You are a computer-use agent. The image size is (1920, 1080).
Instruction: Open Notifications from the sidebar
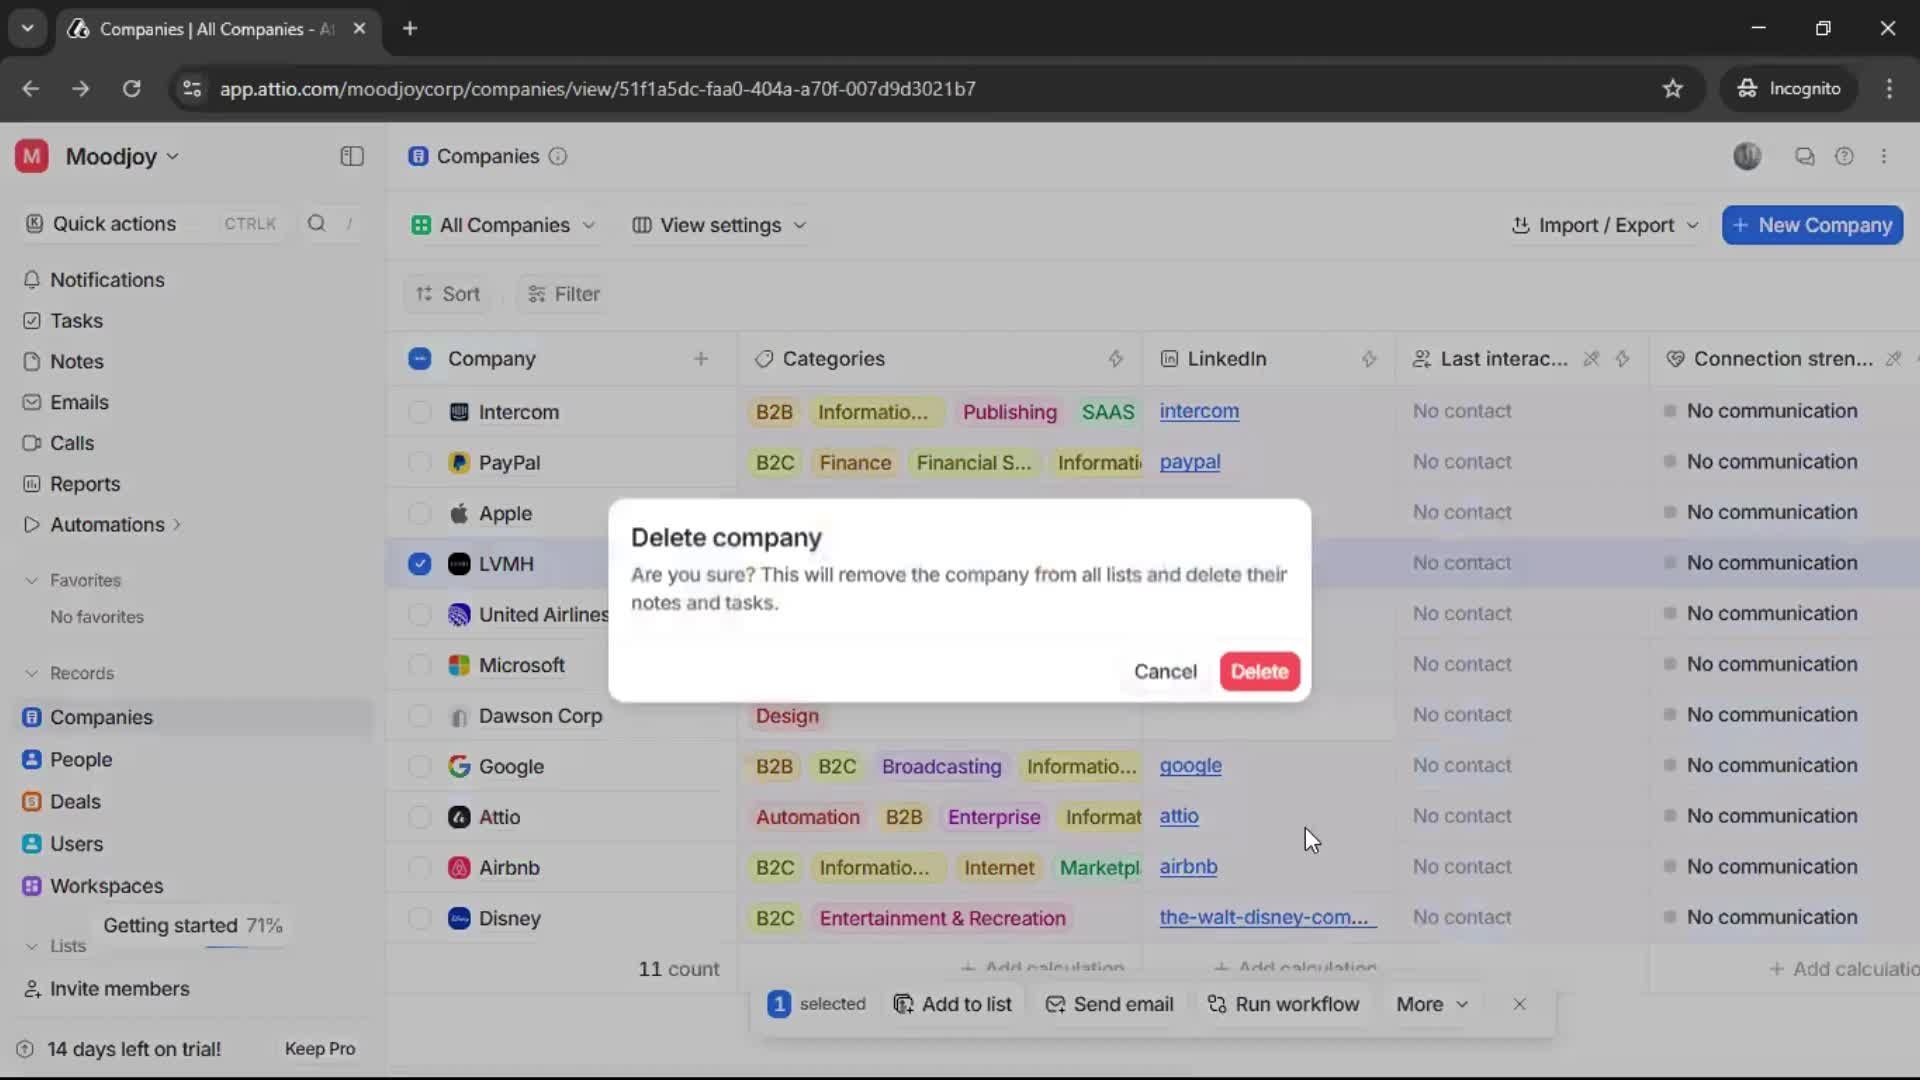point(107,280)
